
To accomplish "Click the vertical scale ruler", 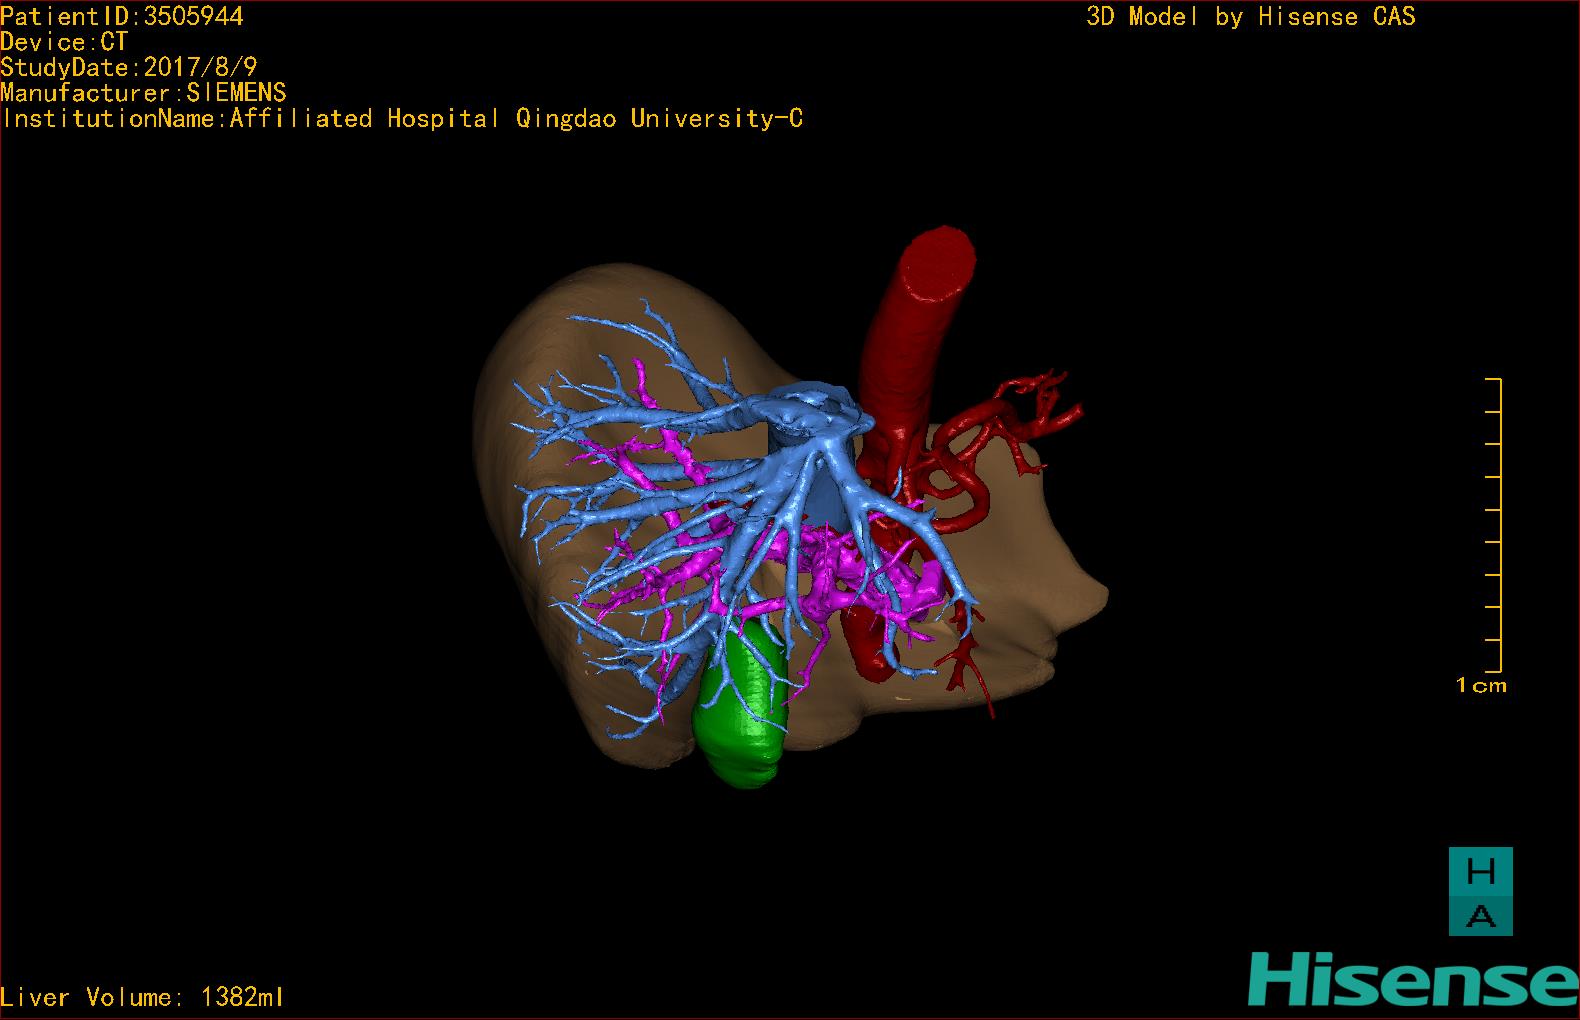I will (1494, 525).
